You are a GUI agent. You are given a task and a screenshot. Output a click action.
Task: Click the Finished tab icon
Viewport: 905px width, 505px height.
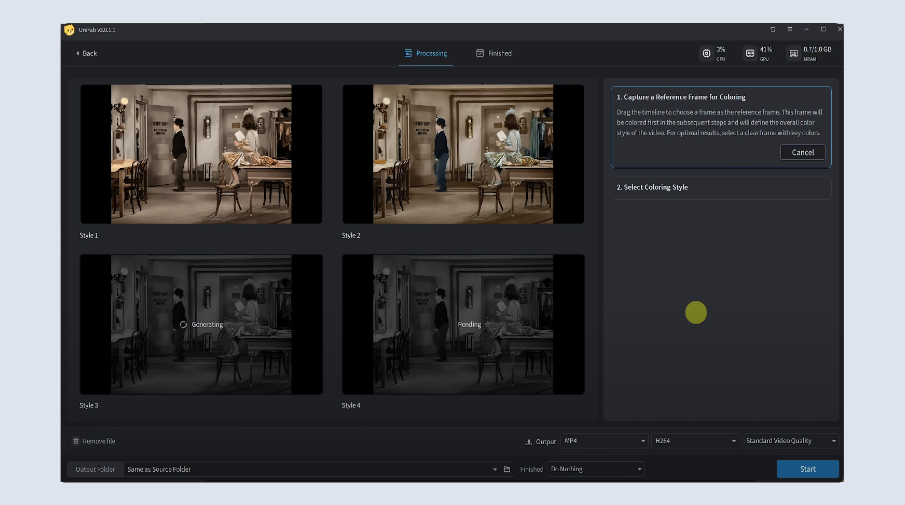pos(480,53)
